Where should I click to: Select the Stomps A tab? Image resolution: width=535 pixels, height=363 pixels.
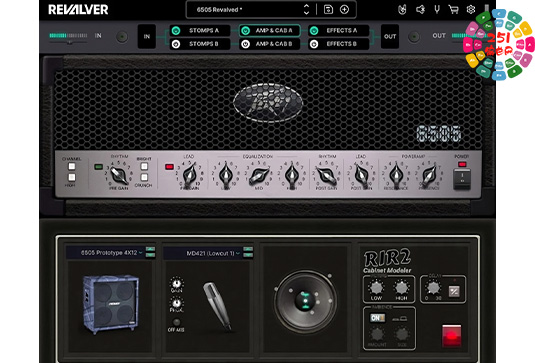click(x=200, y=31)
